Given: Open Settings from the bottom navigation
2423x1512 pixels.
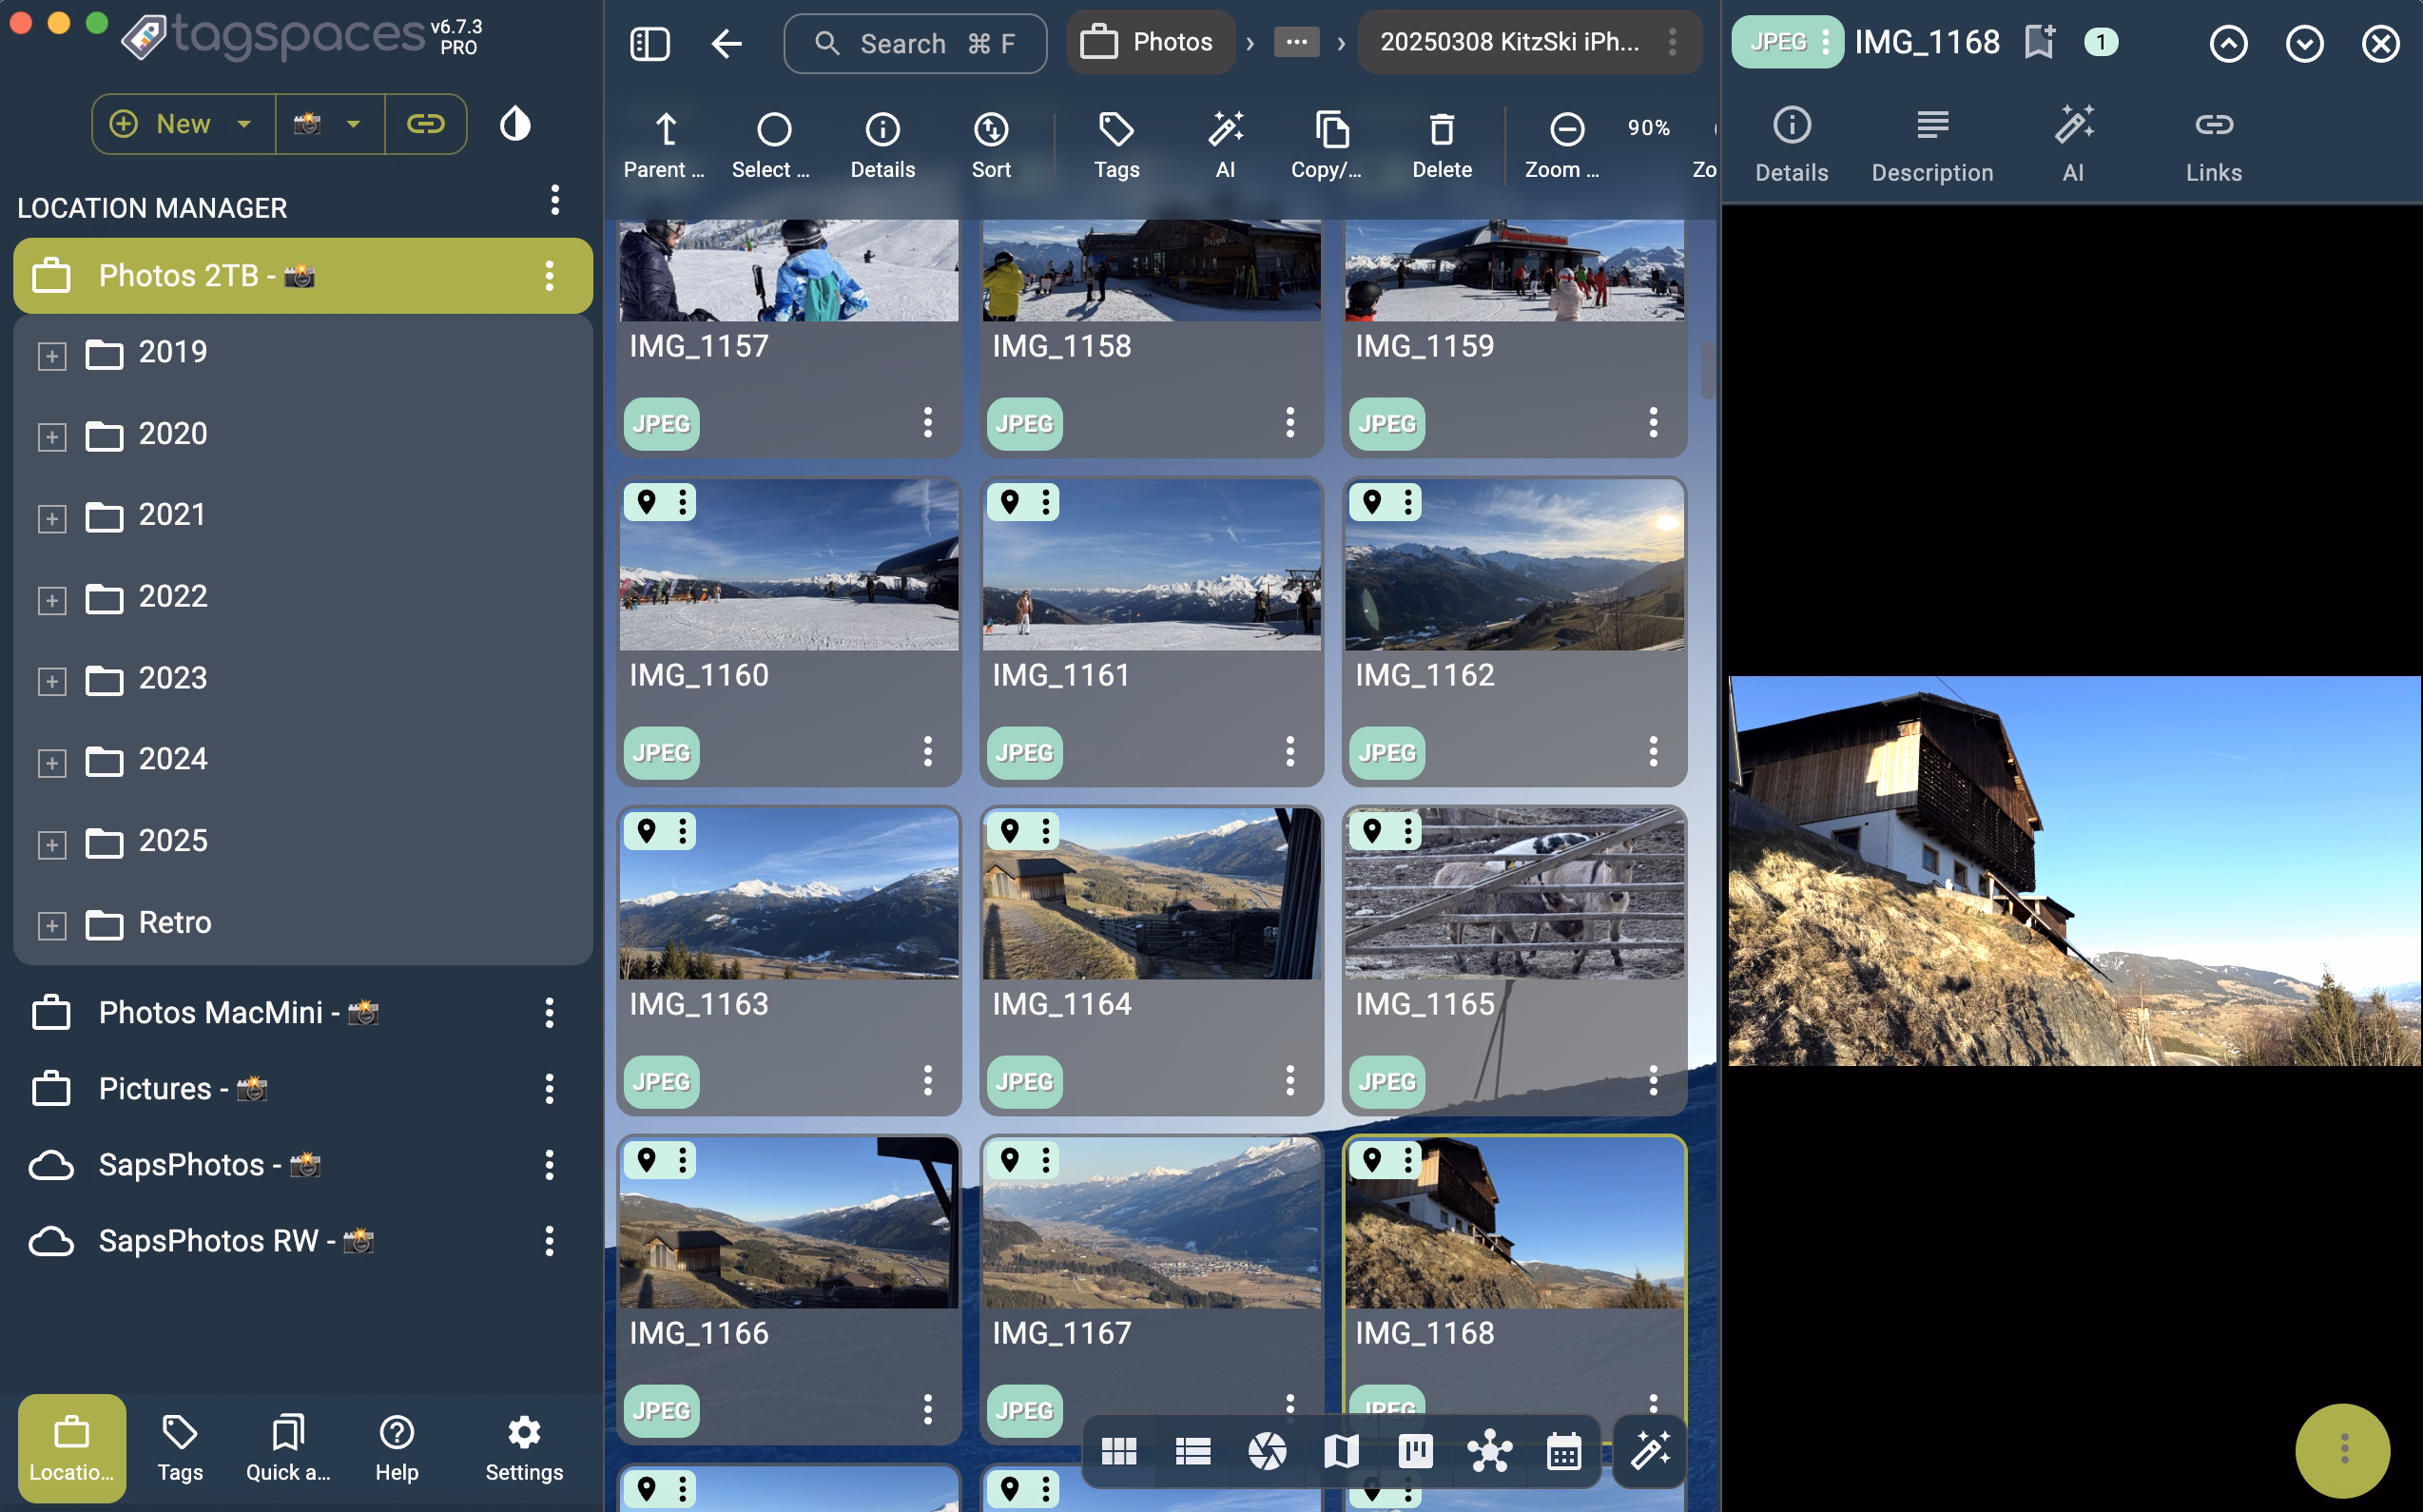Looking at the screenshot, I should click(x=523, y=1447).
